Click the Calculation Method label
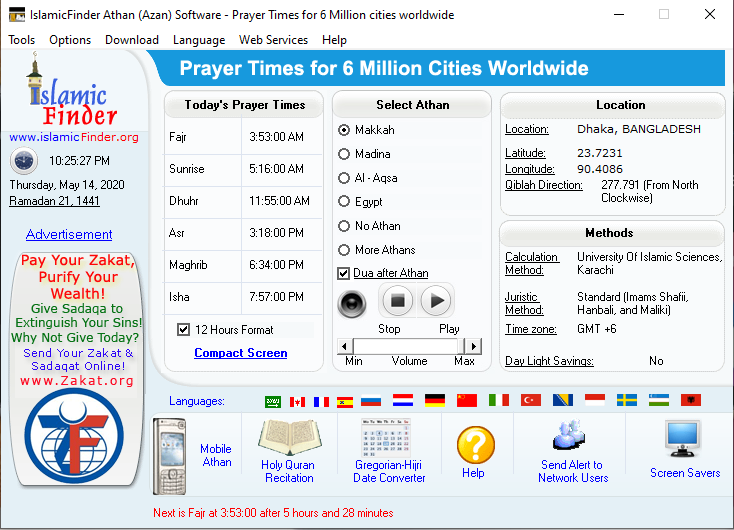The width and height of the screenshot is (734, 530). (x=531, y=263)
